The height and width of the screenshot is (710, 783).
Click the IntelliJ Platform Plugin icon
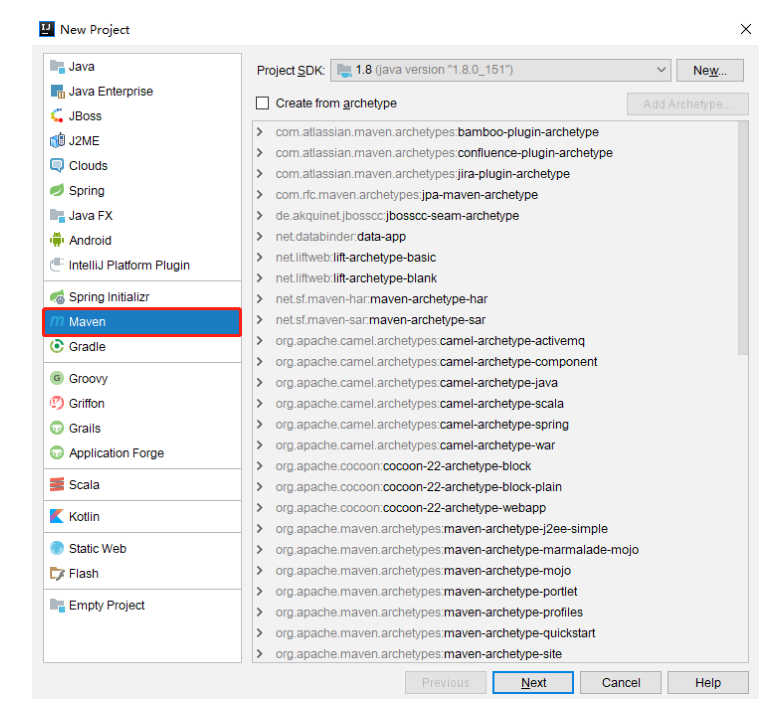click(x=57, y=265)
